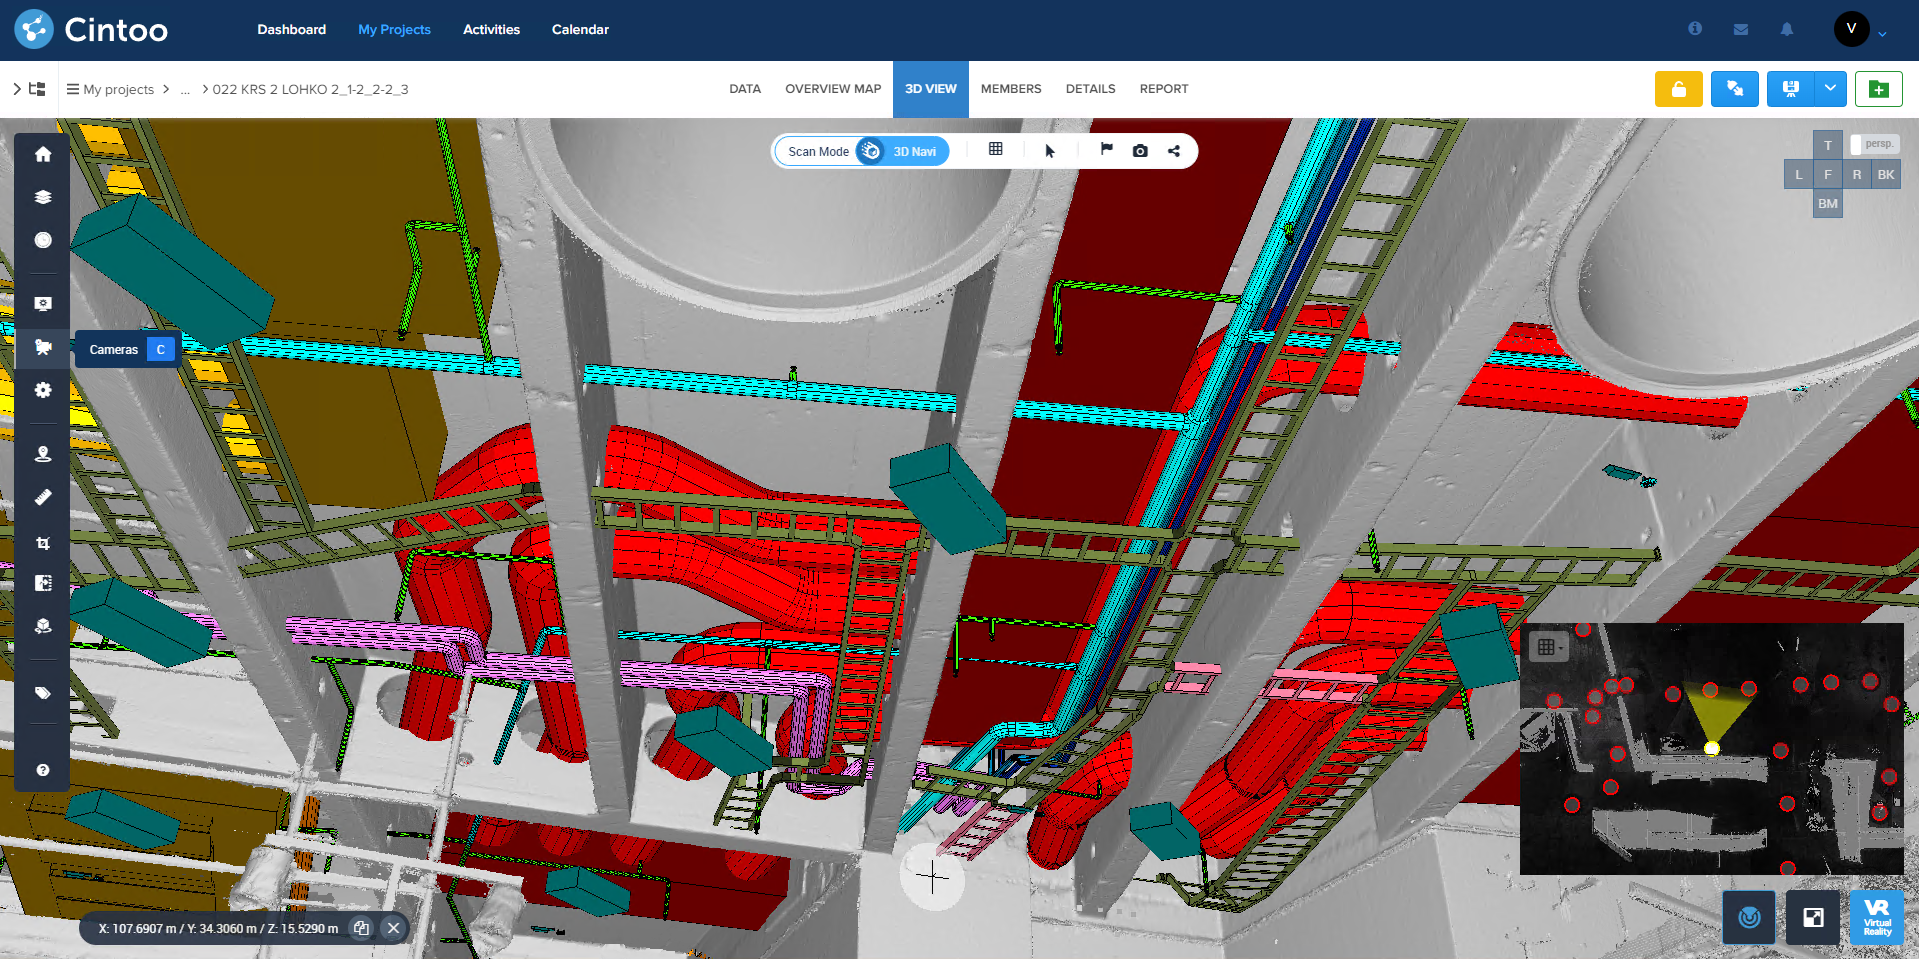Select the pointer cursor tool in the toolbar
1919x959 pixels.
(x=1050, y=151)
